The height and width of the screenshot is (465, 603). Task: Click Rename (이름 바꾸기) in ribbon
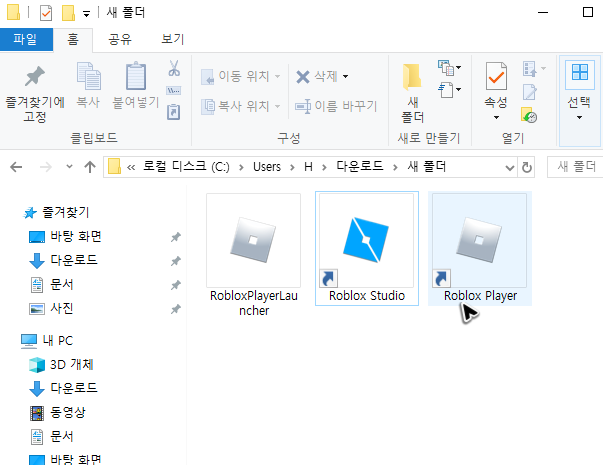pos(336,106)
